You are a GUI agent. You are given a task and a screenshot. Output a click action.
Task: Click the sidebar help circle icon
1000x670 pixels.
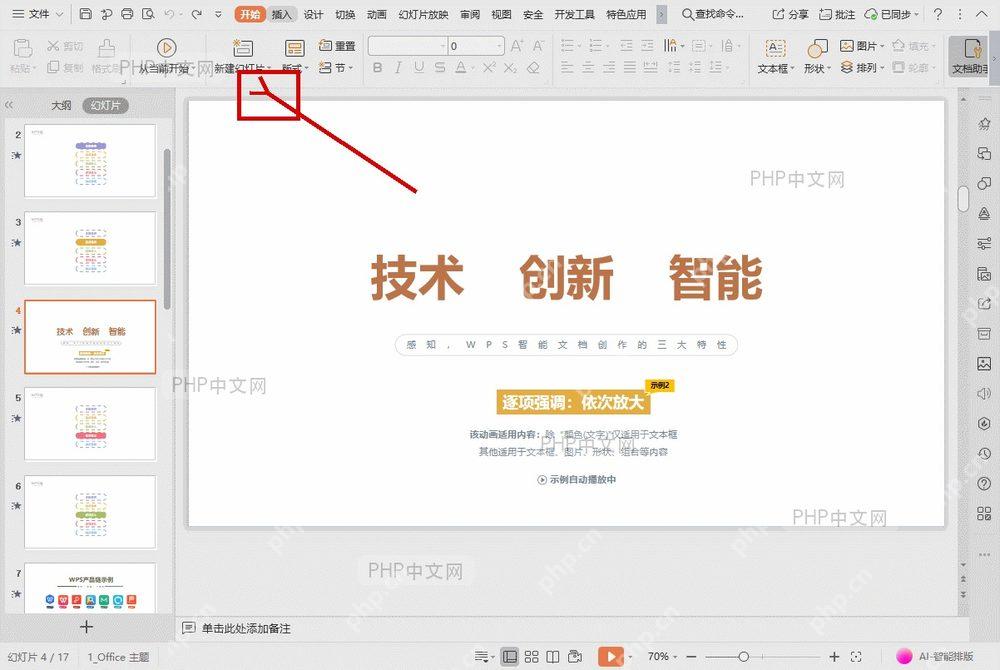pyautogui.click(x=984, y=484)
